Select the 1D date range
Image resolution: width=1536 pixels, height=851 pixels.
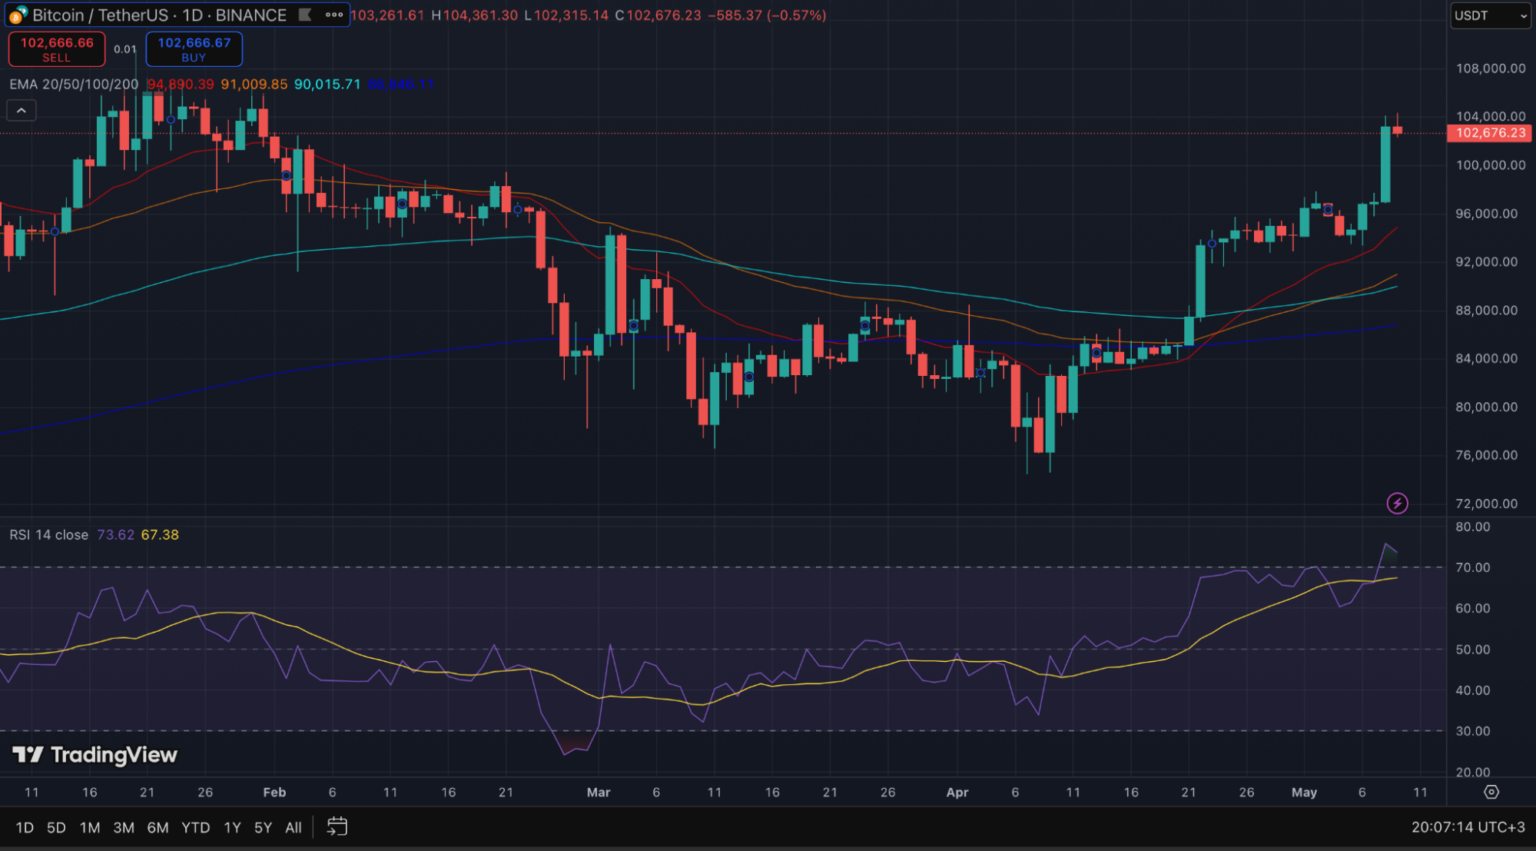point(25,827)
